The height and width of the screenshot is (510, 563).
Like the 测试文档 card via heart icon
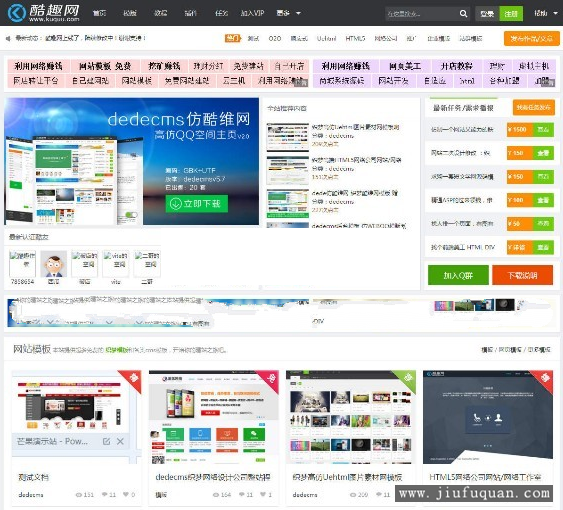[x=126, y=495]
